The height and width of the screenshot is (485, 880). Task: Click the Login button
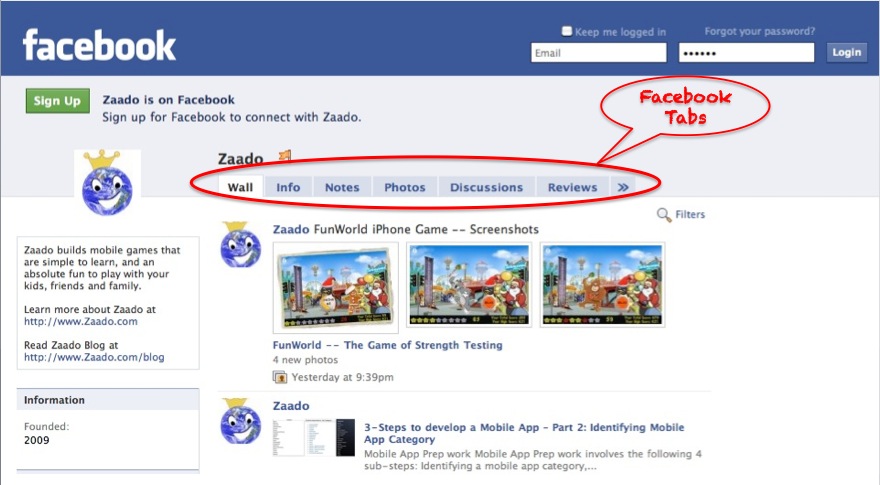tap(846, 52)
